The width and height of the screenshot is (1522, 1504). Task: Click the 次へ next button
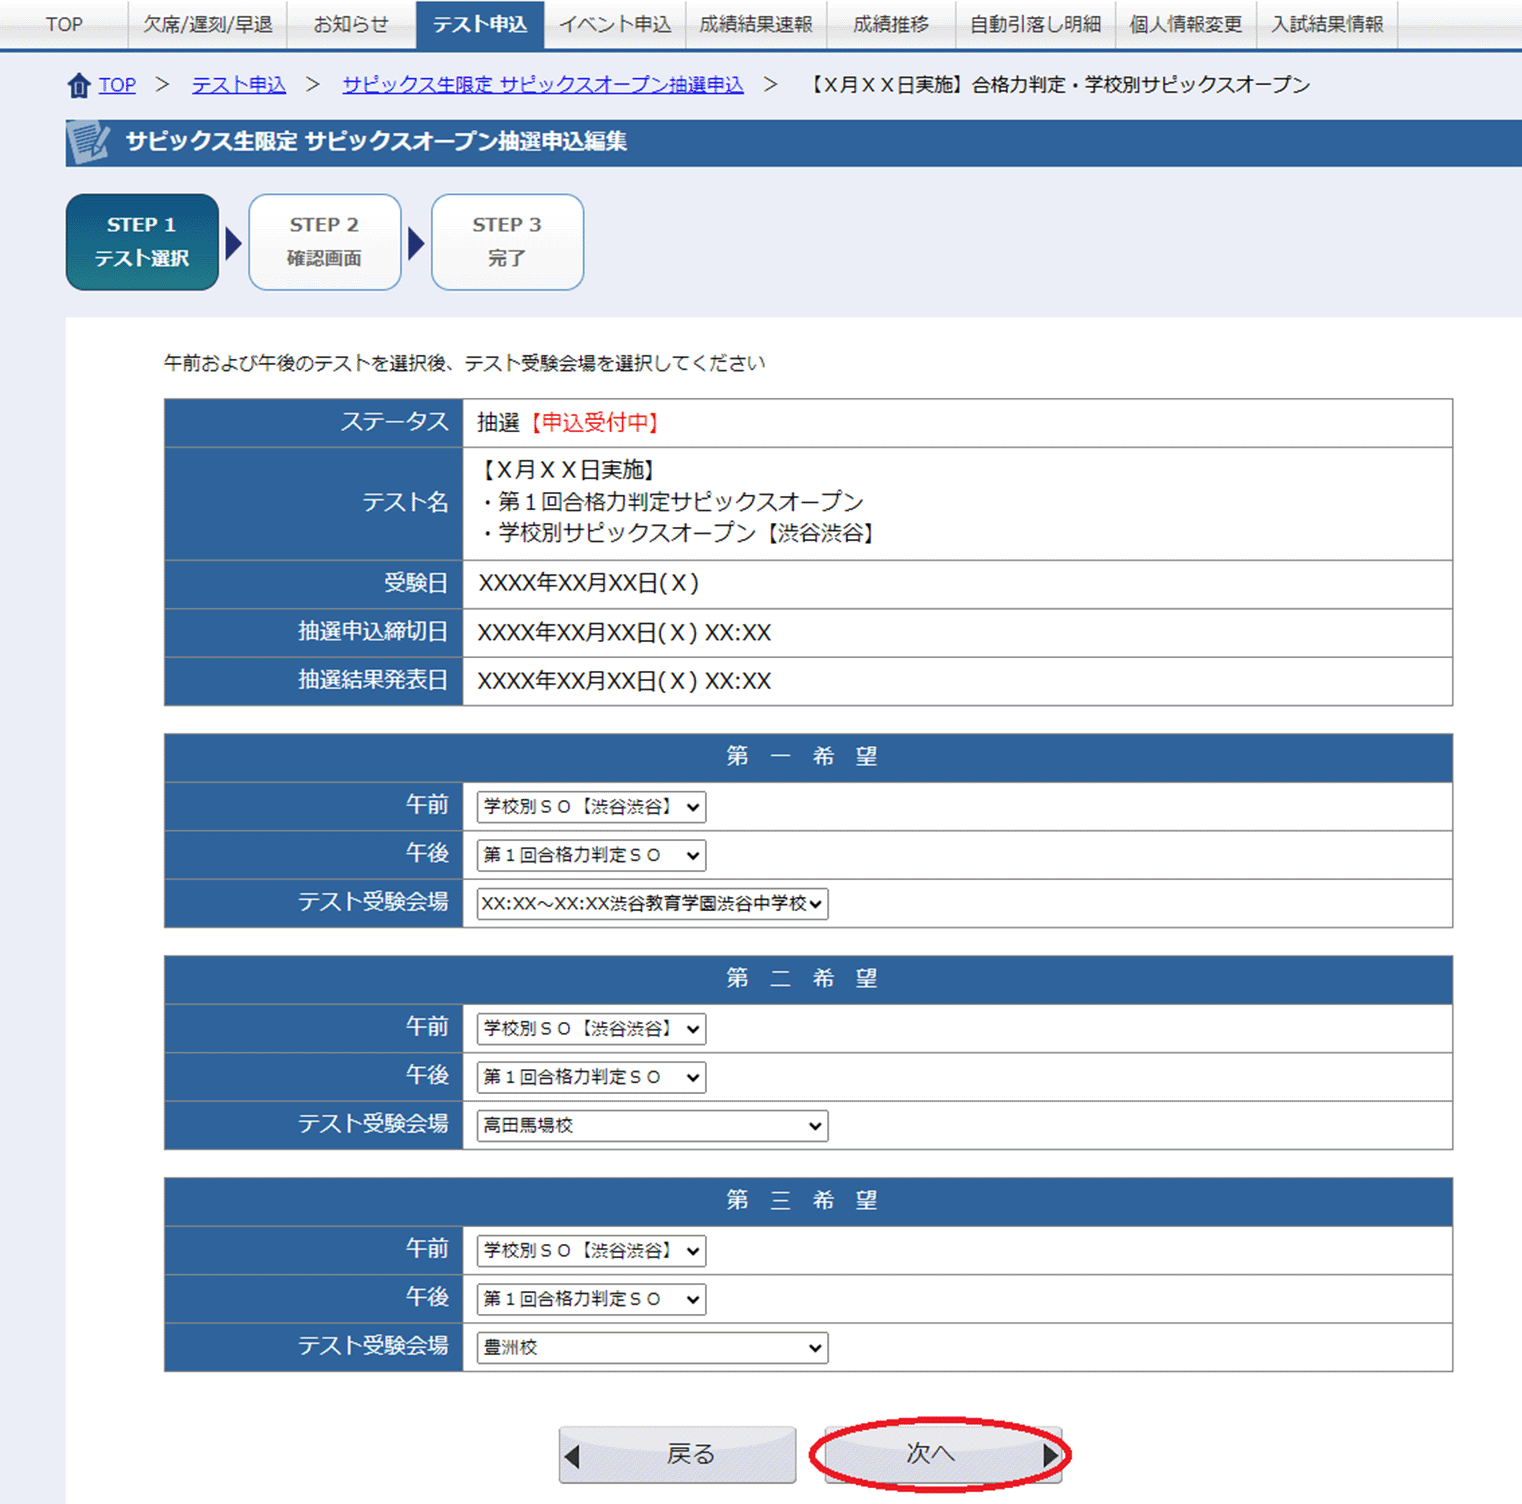tap(943, 1455)
